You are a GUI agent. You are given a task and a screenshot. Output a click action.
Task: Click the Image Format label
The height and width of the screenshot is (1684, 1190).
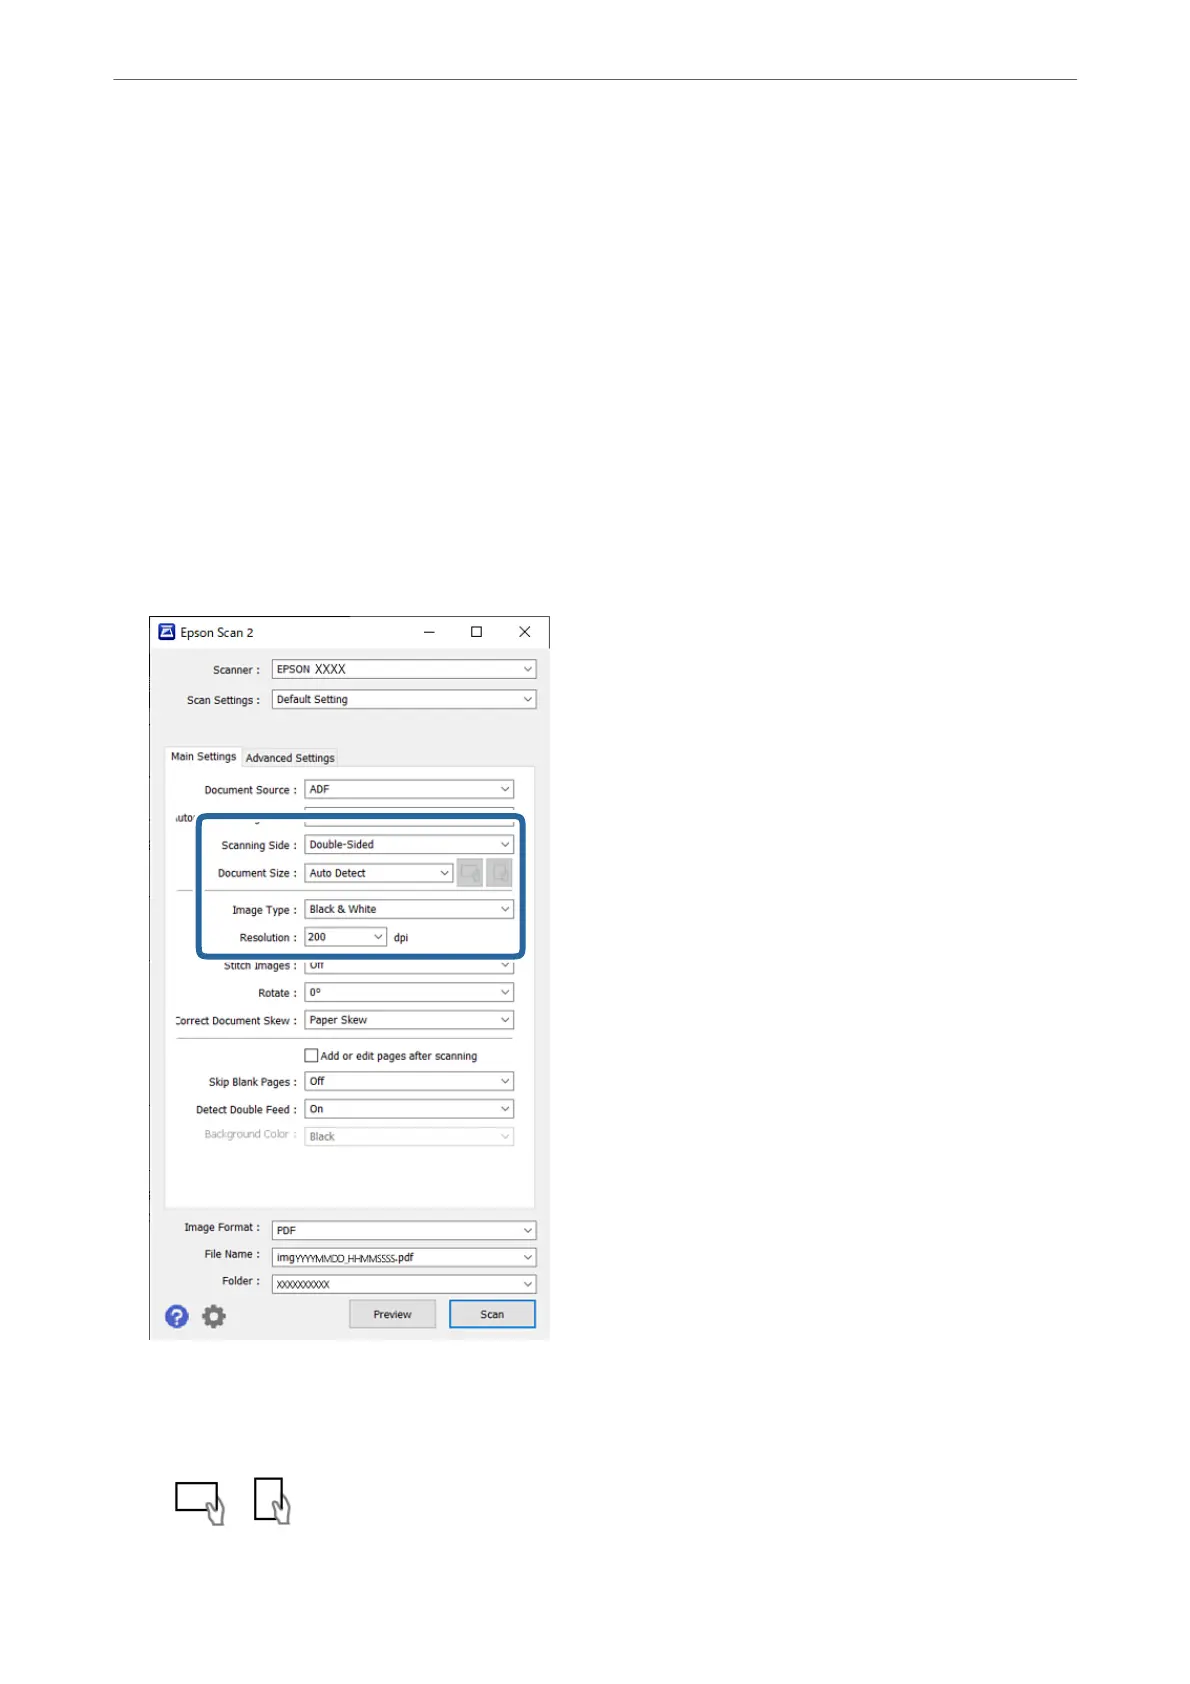(x=222, y=1227)
